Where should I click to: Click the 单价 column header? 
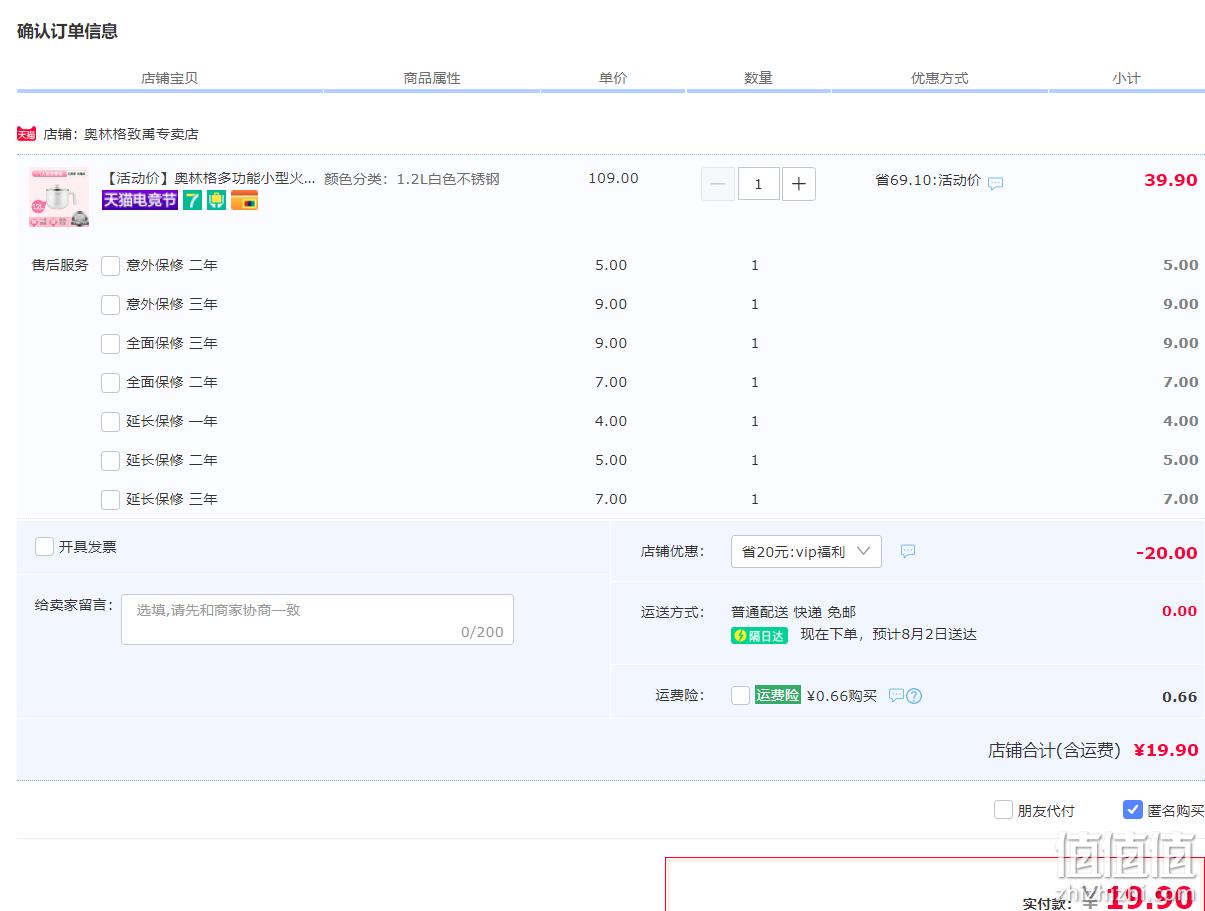tap(613, 78)
